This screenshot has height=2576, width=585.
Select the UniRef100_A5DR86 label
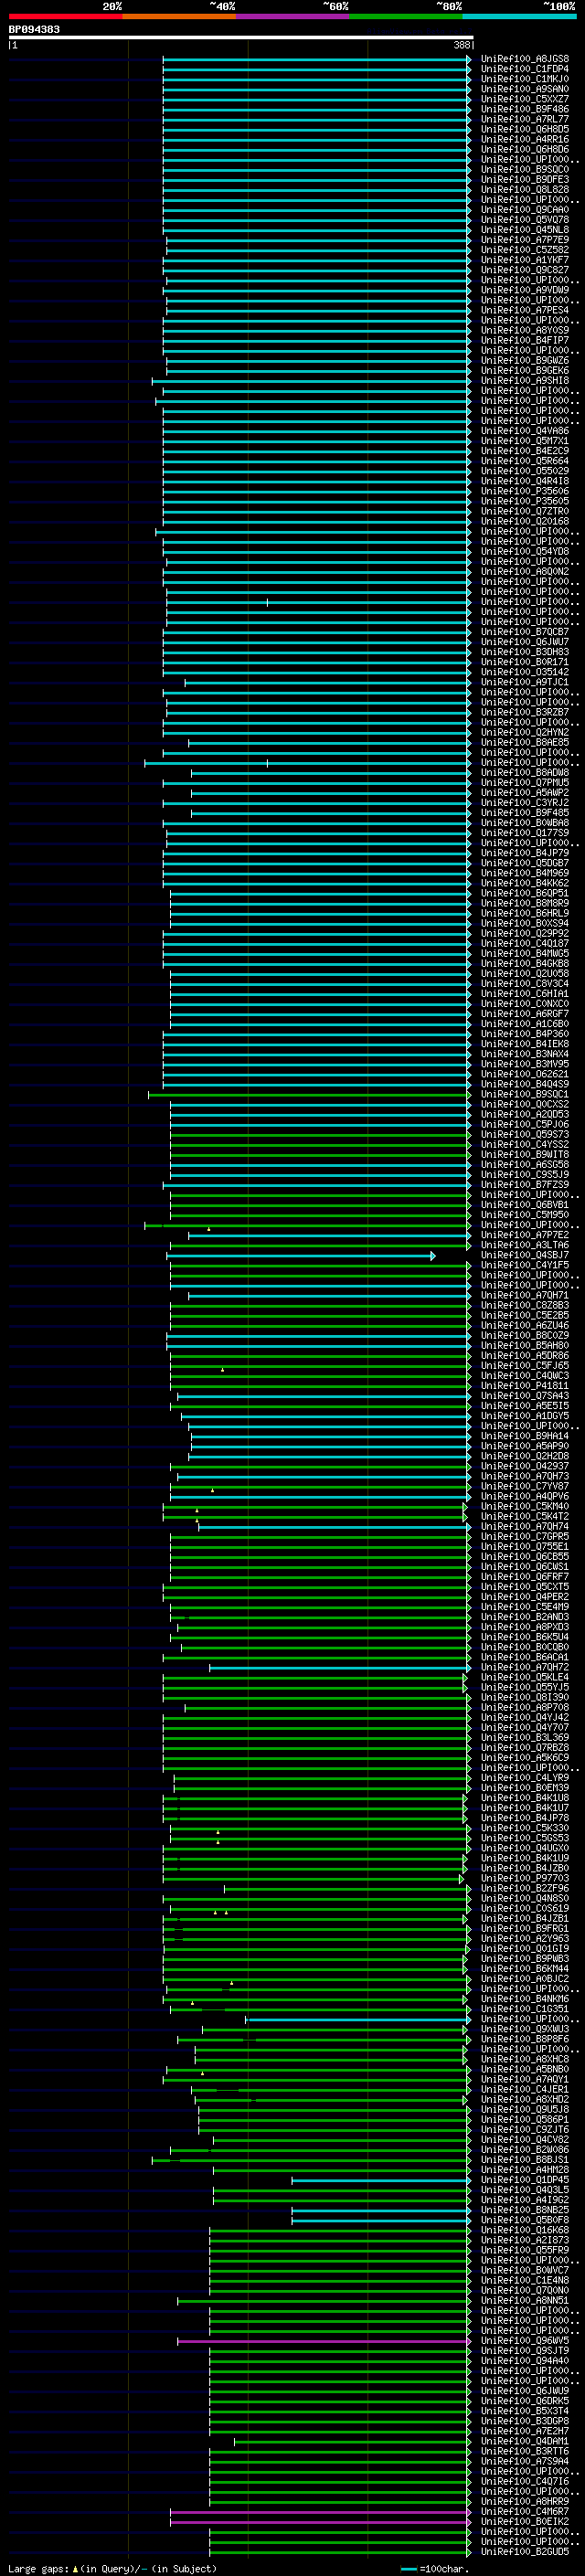point(525,1355)
